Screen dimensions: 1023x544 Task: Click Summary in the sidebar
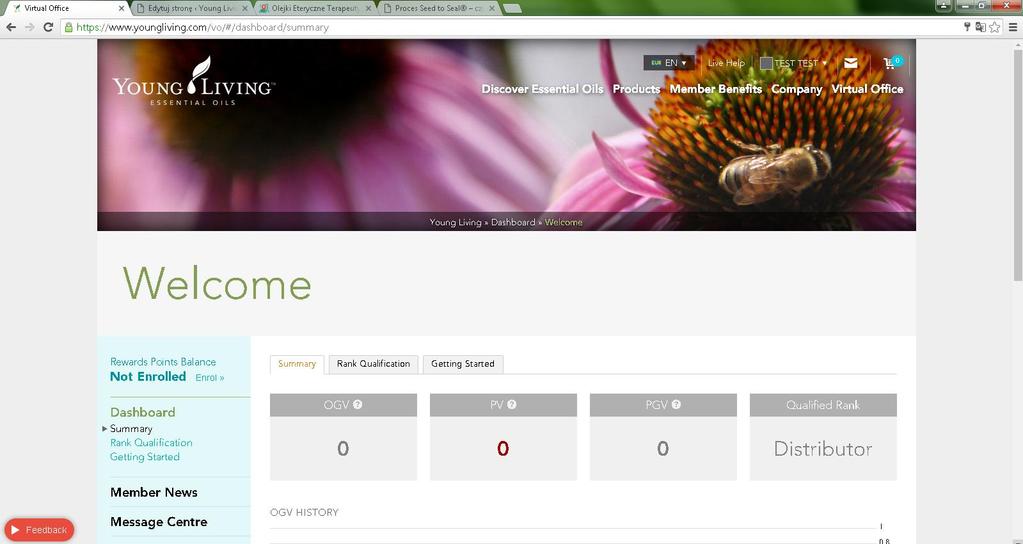coord(131,429)
